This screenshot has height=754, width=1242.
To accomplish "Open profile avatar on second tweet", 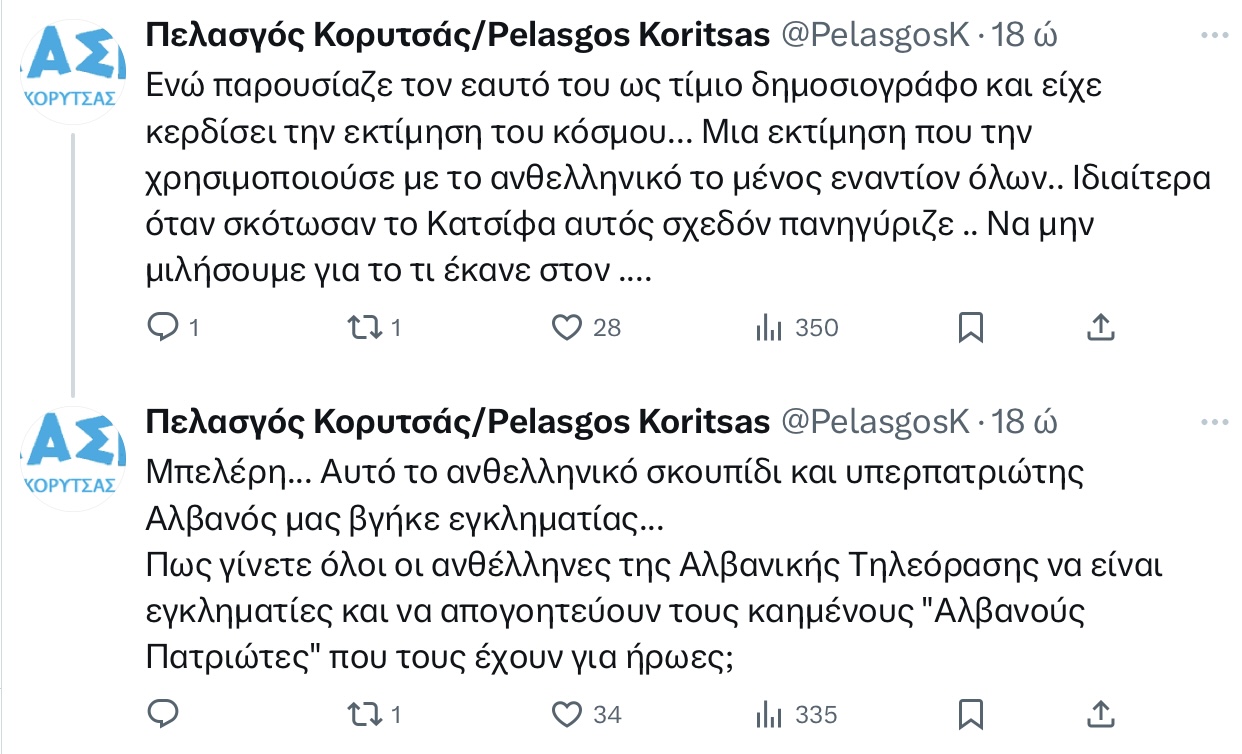I will tap(70, 462).
